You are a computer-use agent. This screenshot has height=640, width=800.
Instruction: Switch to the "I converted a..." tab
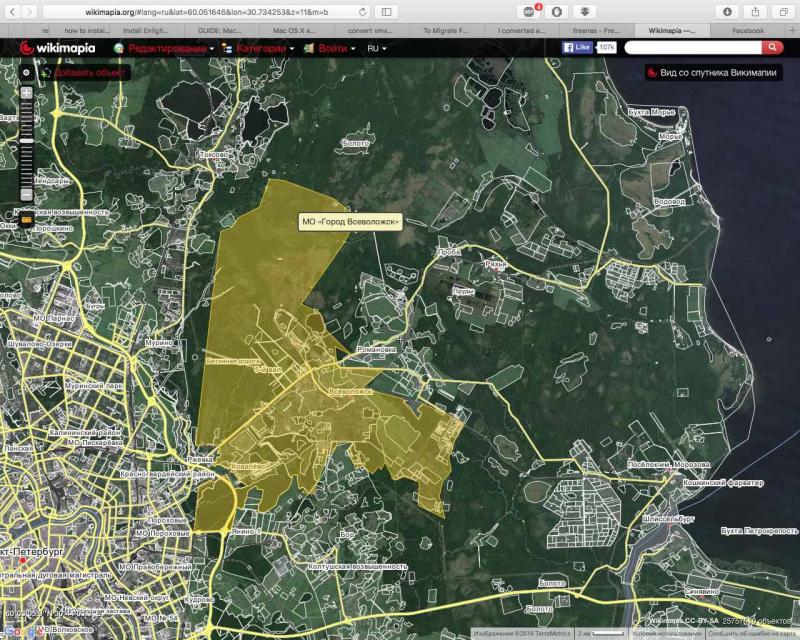coord(521,31)
